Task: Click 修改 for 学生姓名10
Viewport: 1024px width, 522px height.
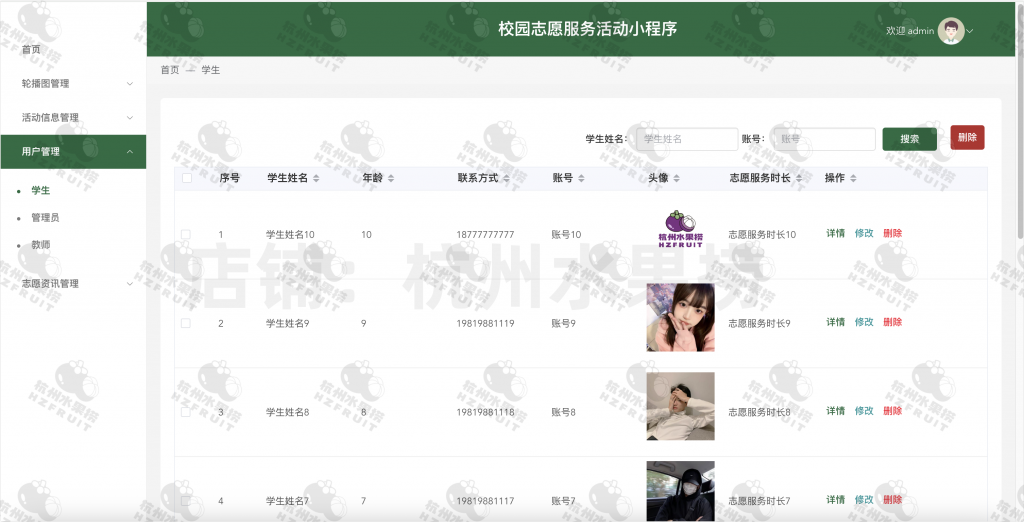Action: tap(864, 233)
